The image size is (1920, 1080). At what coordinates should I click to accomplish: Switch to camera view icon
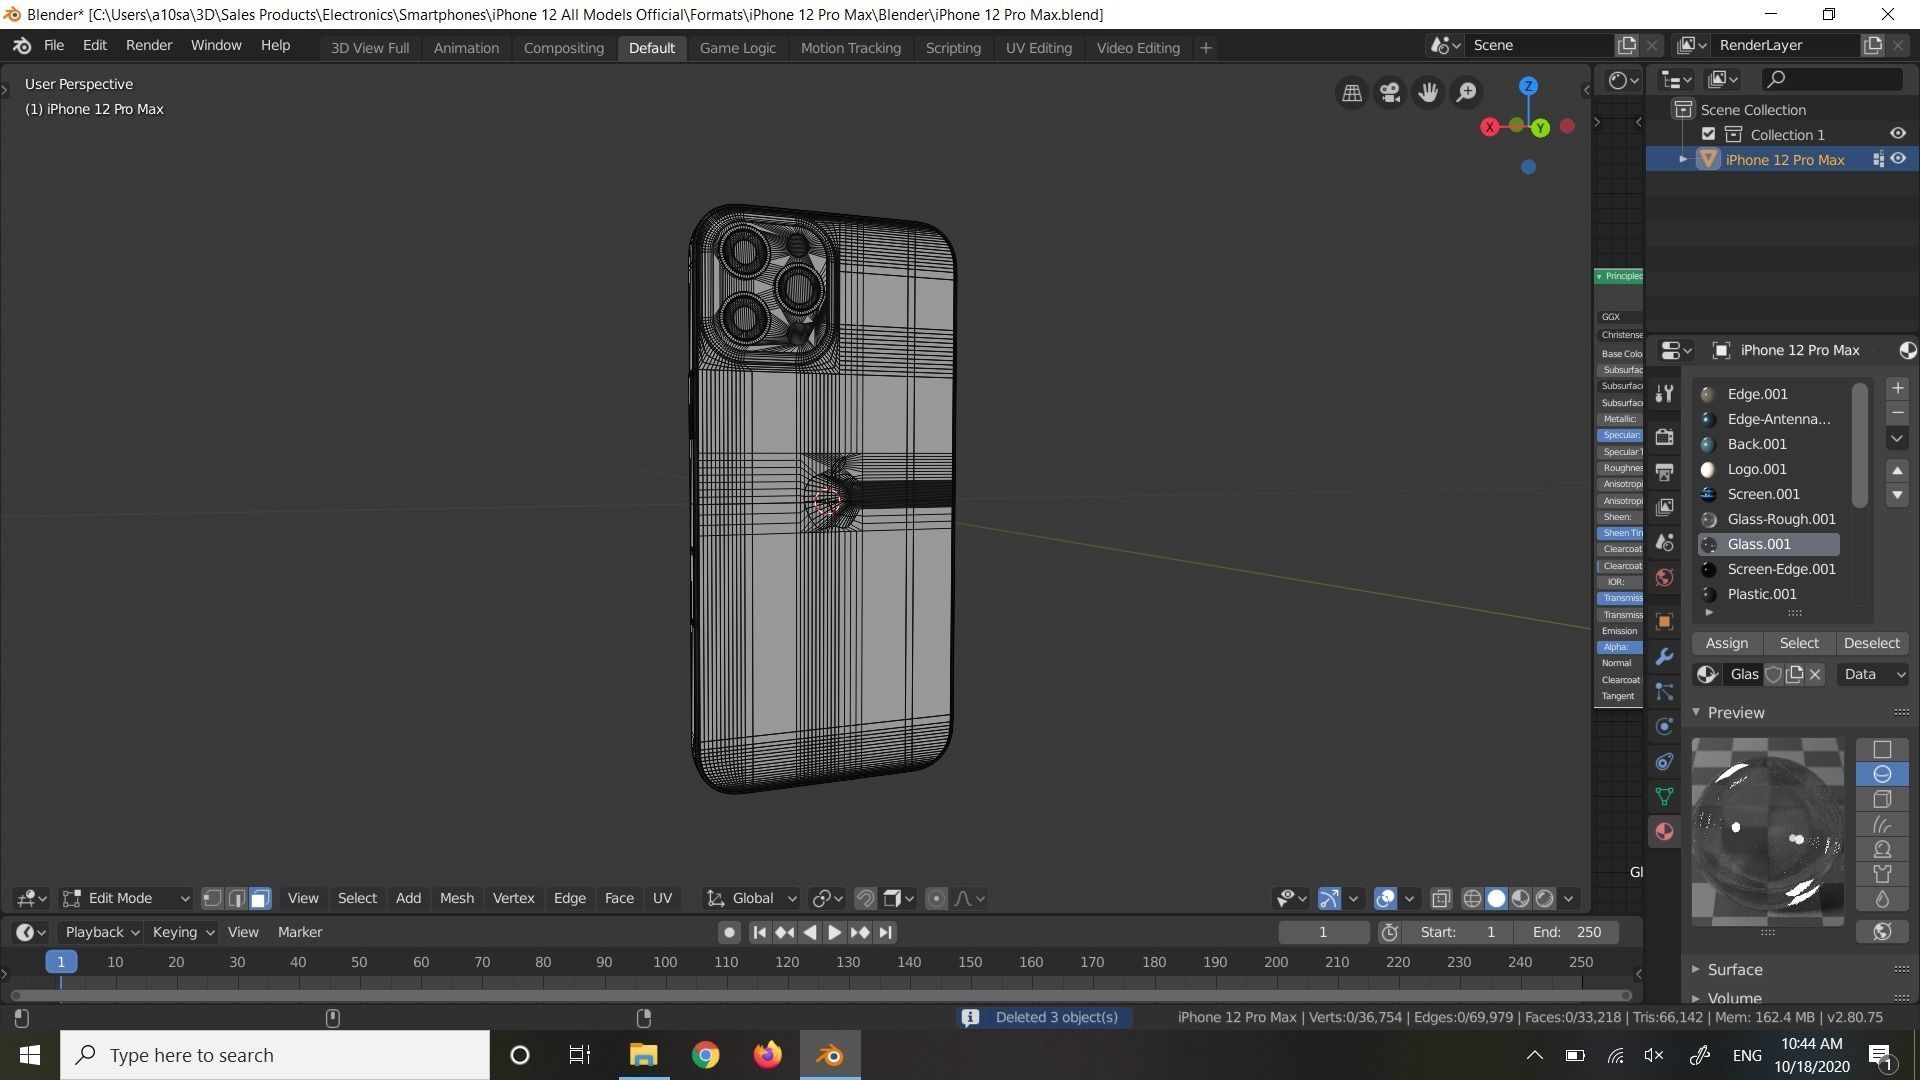1390,93
